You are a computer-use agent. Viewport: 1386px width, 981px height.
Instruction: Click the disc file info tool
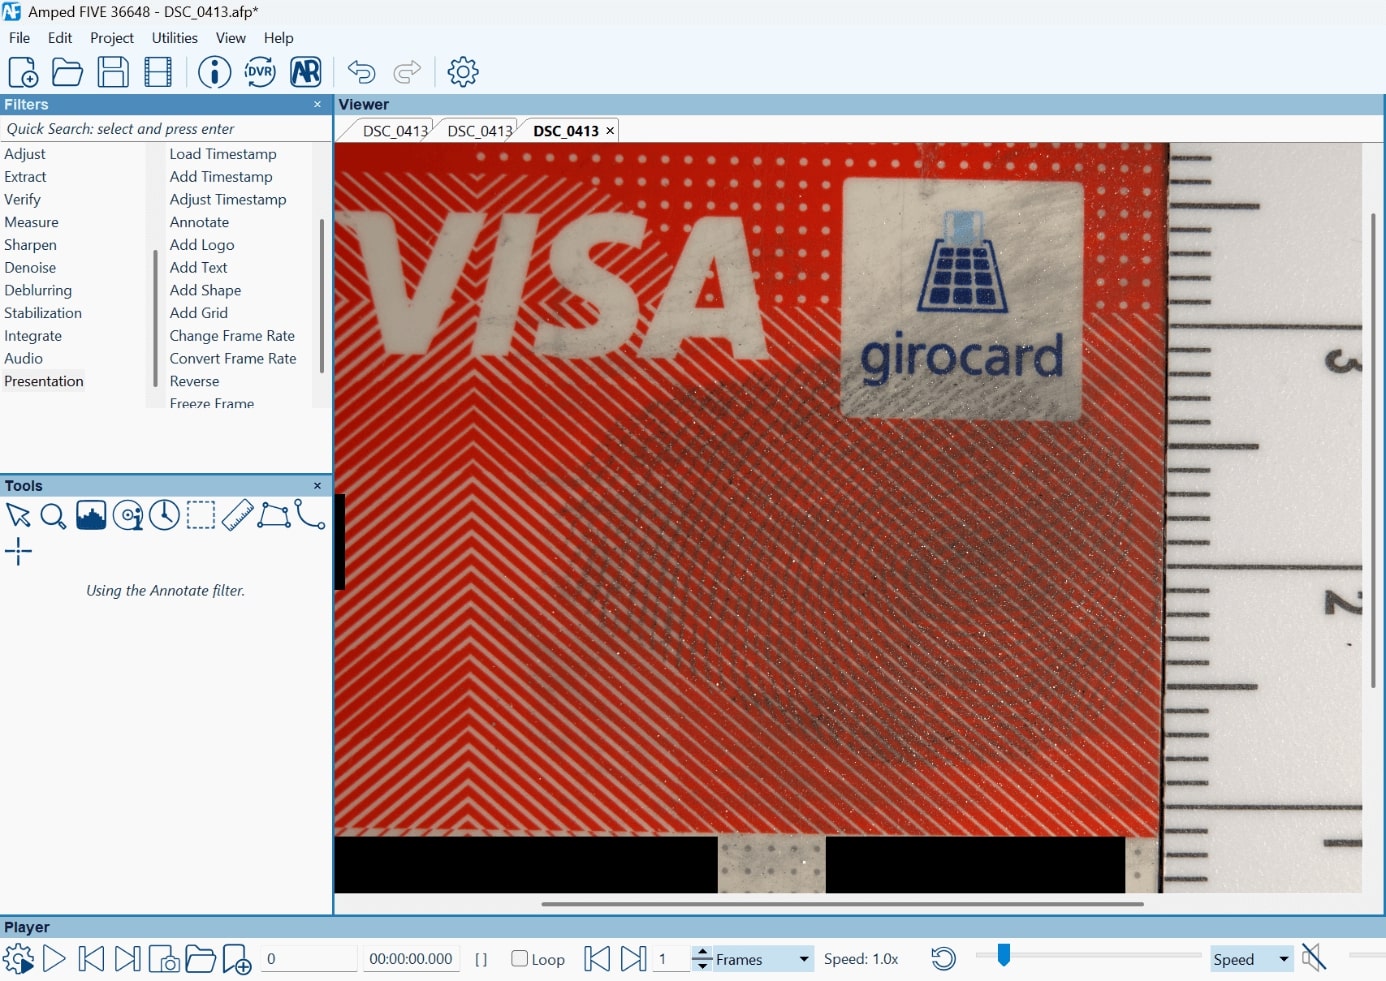[x=128, y=515]
